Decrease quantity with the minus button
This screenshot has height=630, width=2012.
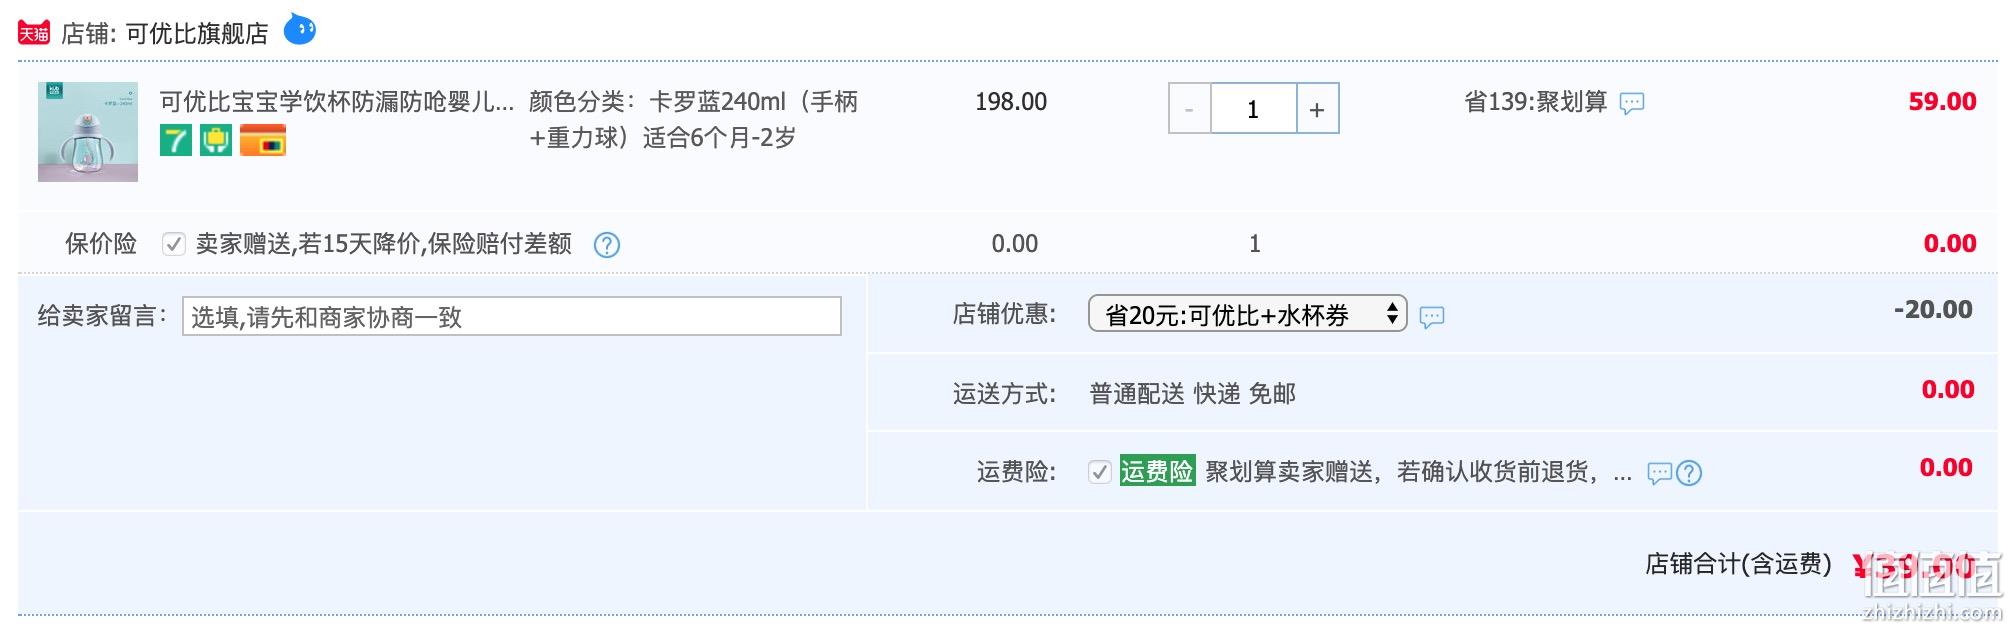tap(1190, 108)
